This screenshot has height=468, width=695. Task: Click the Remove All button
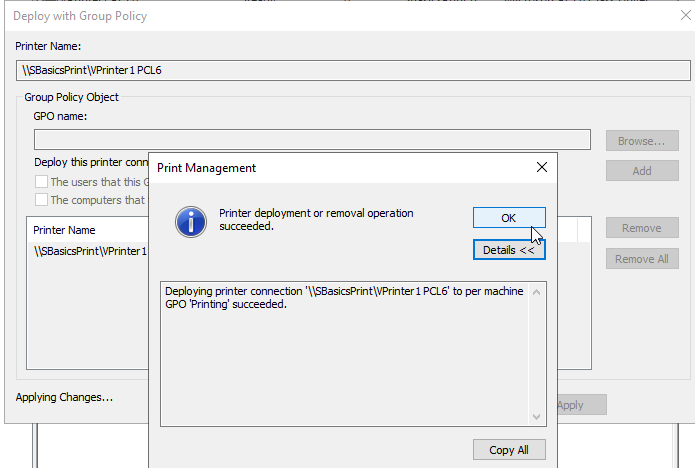coord(642,259)
